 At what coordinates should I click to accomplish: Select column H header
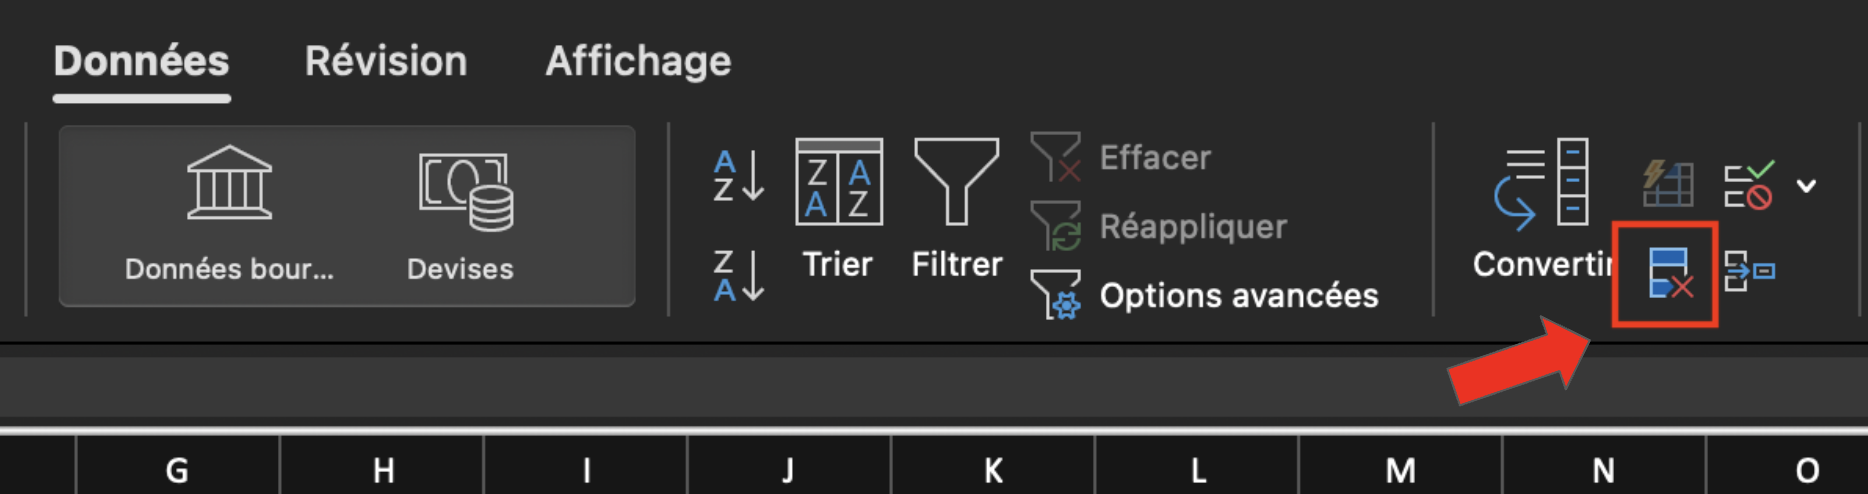click(x=383, y=469)
